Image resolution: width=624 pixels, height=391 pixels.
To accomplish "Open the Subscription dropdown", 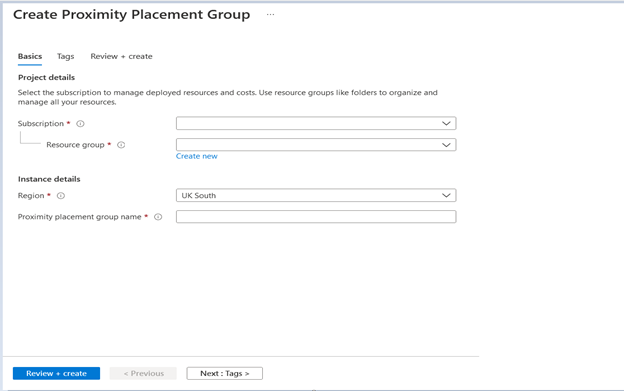I will click(x=316, y=123).
